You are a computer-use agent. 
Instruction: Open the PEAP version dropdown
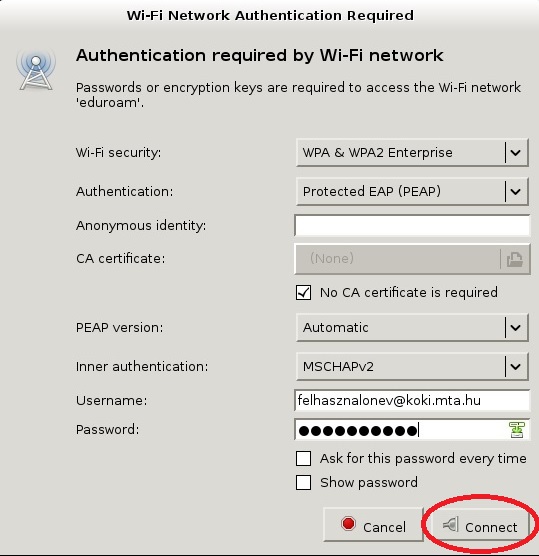[x=412, y=327]
